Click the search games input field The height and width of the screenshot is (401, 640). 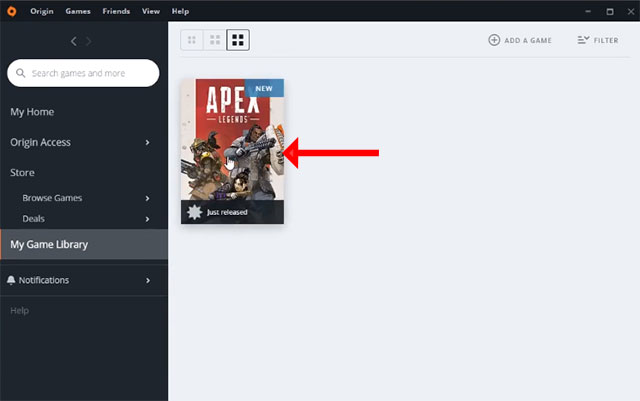83,73
